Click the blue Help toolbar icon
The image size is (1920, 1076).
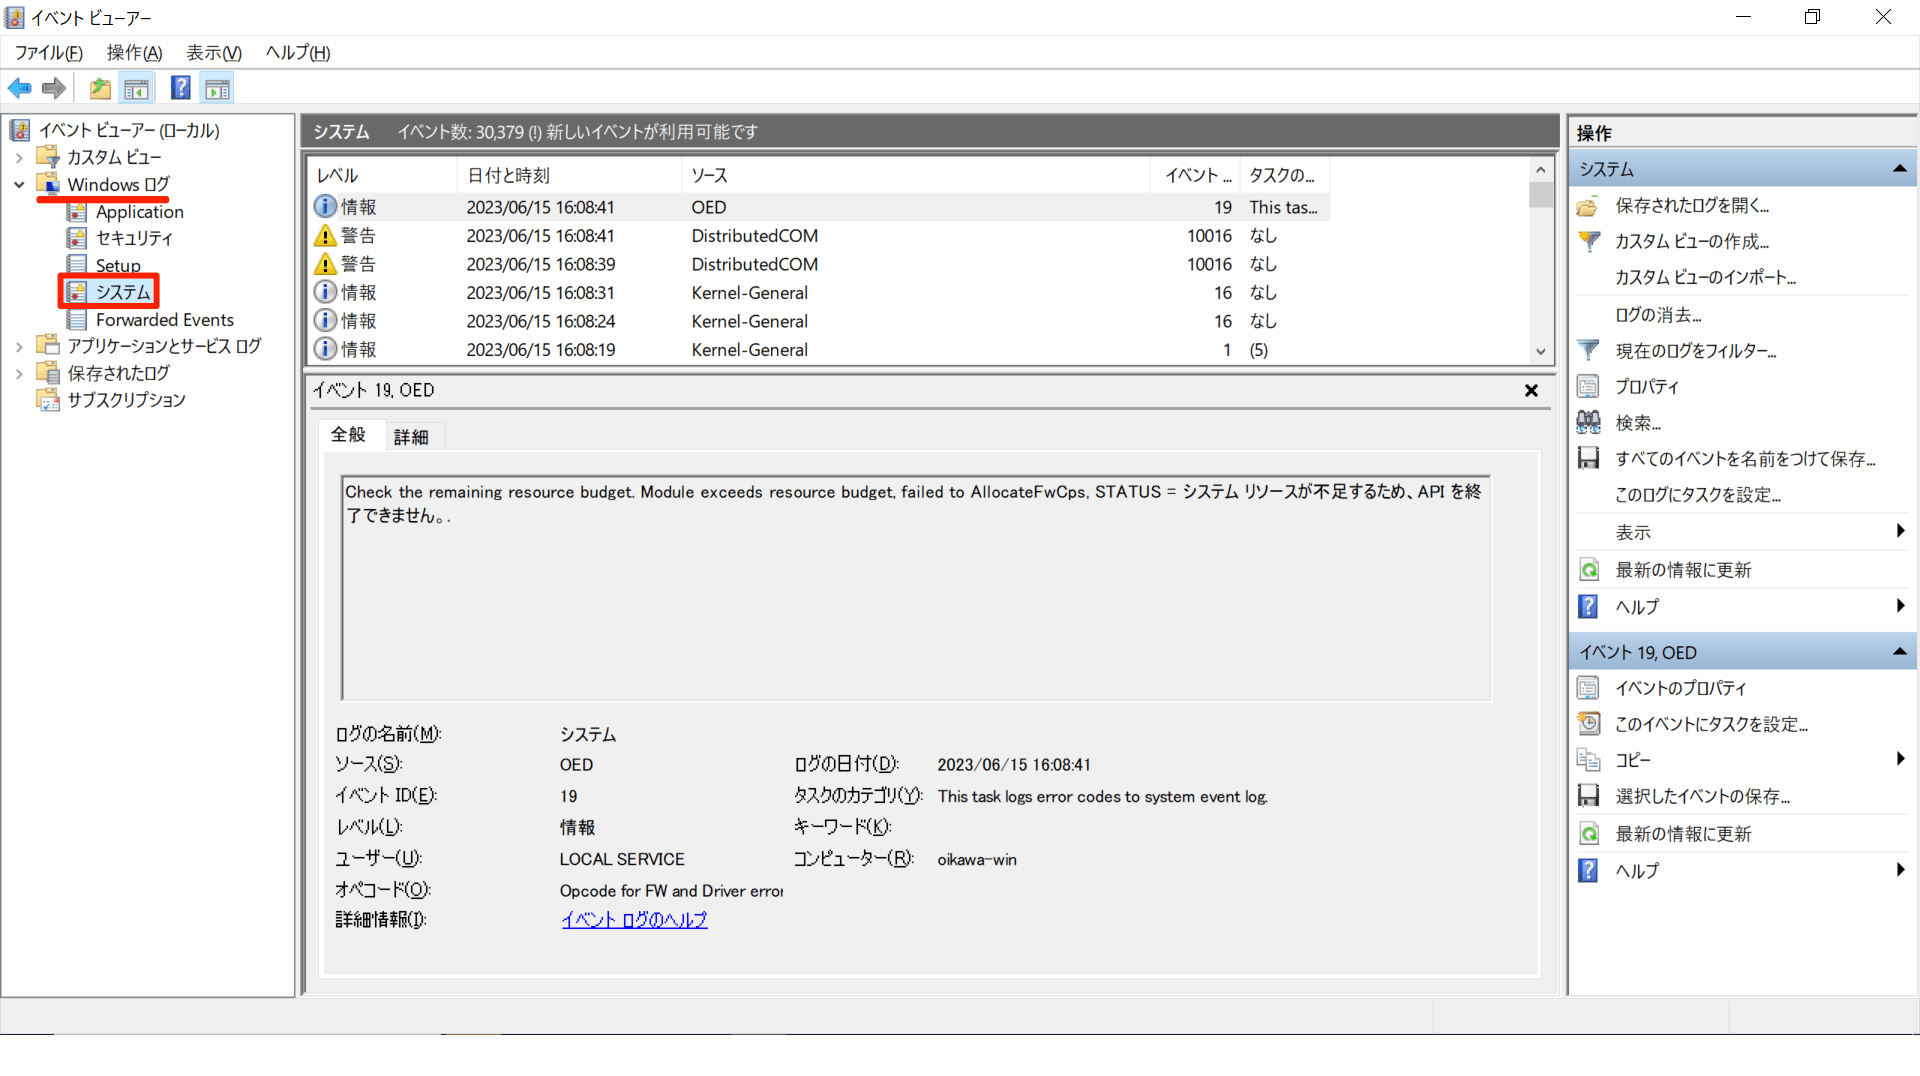point(181,89)
